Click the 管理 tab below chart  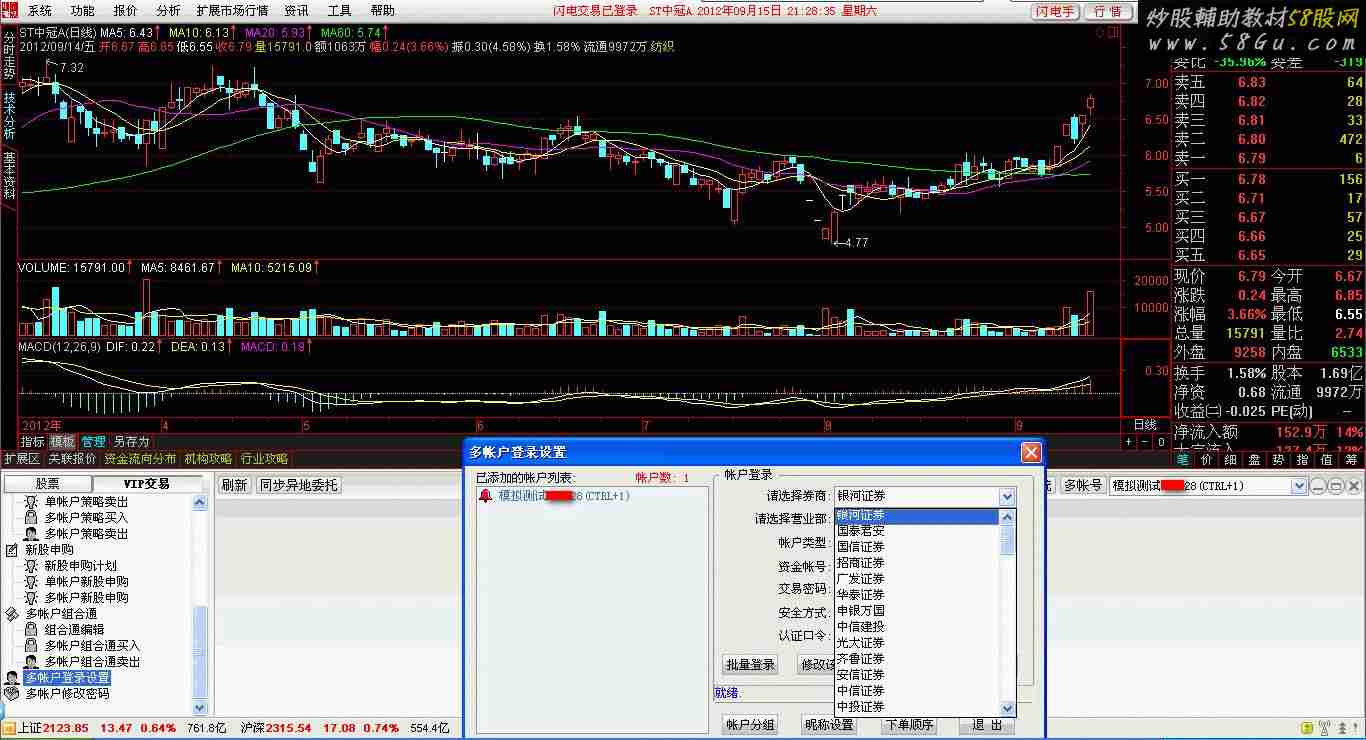pyautogui.click(x=94, y=441)
